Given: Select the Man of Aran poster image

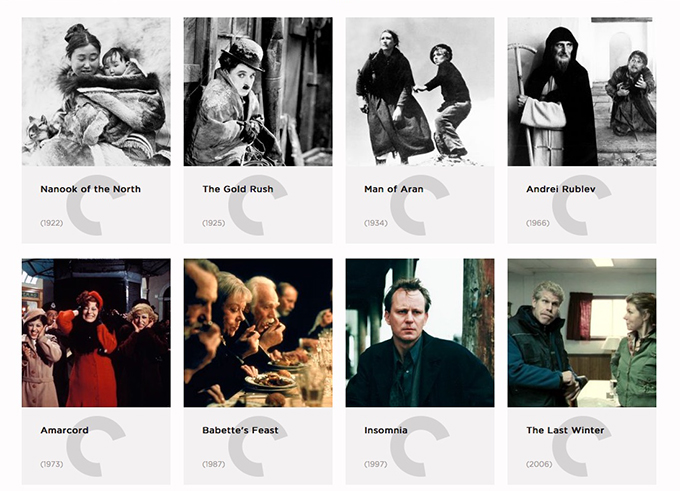Looking at the screenshot, I should [x=420, y=92].
